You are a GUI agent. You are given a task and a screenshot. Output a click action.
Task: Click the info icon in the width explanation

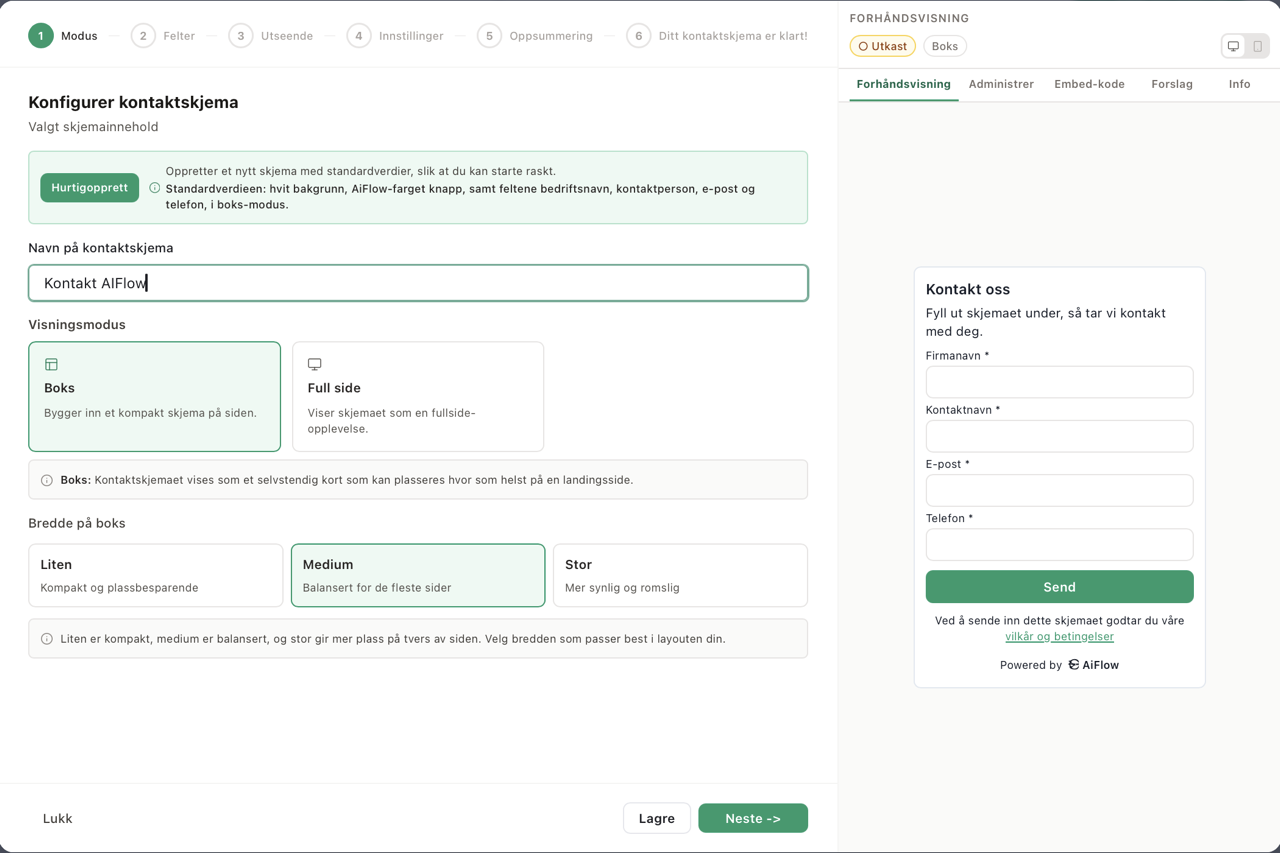[x=46, y=638]
